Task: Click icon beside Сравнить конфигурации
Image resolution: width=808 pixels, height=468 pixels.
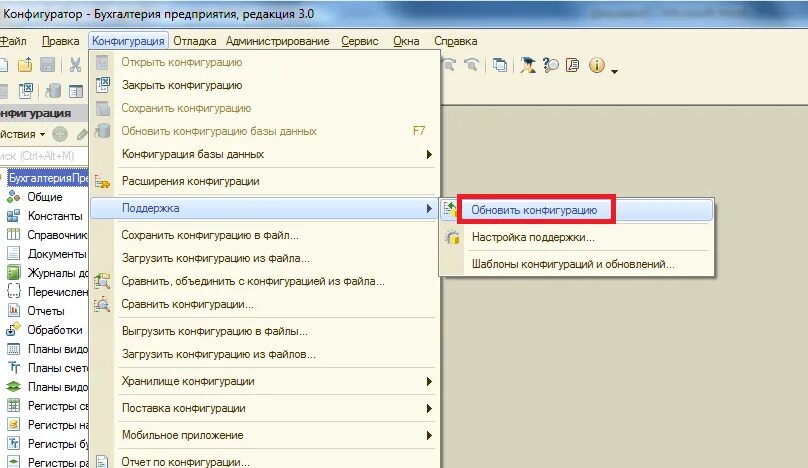Action: (102, 304)
